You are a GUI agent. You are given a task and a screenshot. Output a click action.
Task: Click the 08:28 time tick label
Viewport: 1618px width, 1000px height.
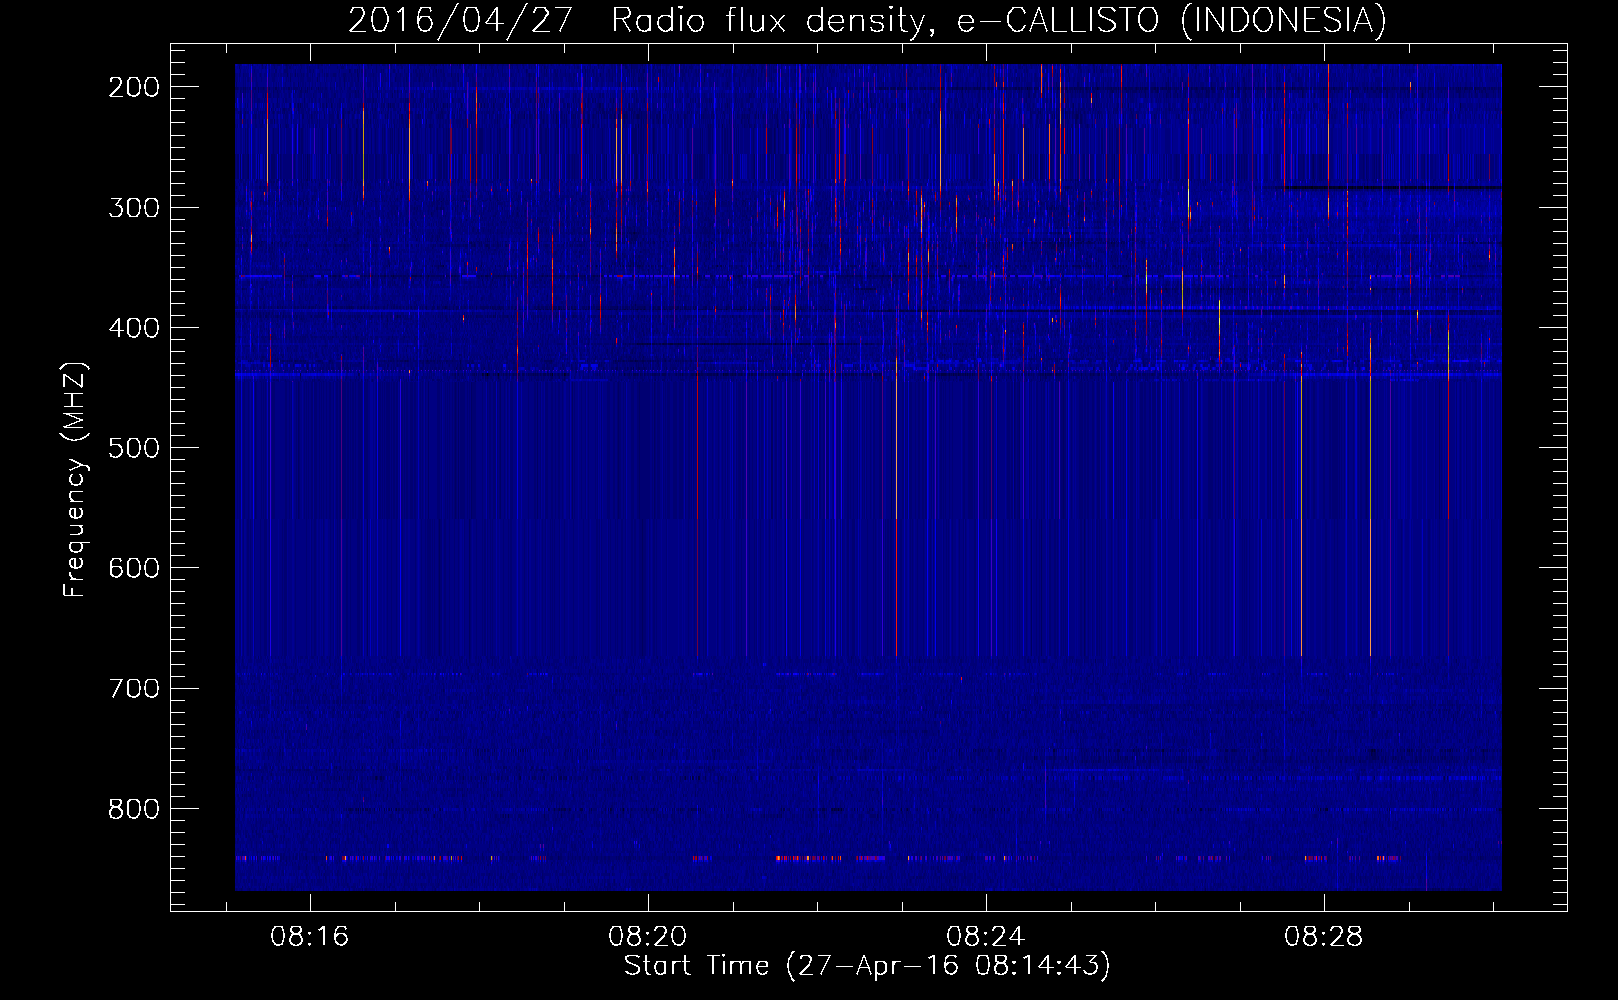pos(1324,937)
